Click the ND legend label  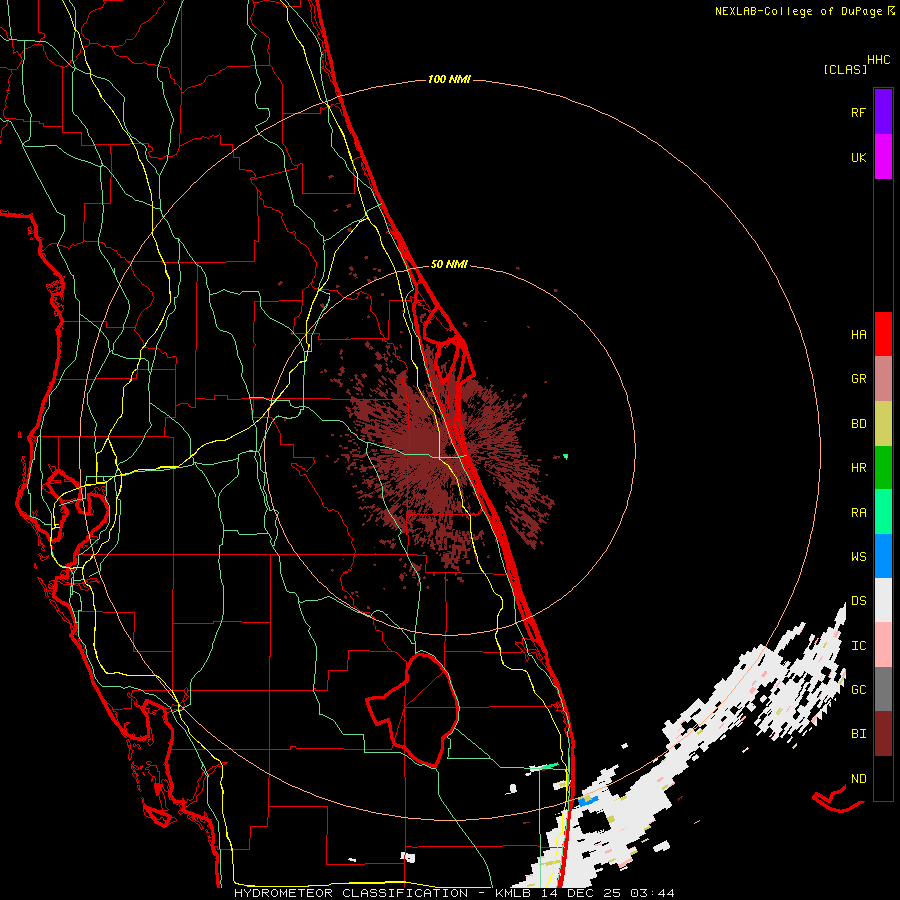click(x=858, y=779)
